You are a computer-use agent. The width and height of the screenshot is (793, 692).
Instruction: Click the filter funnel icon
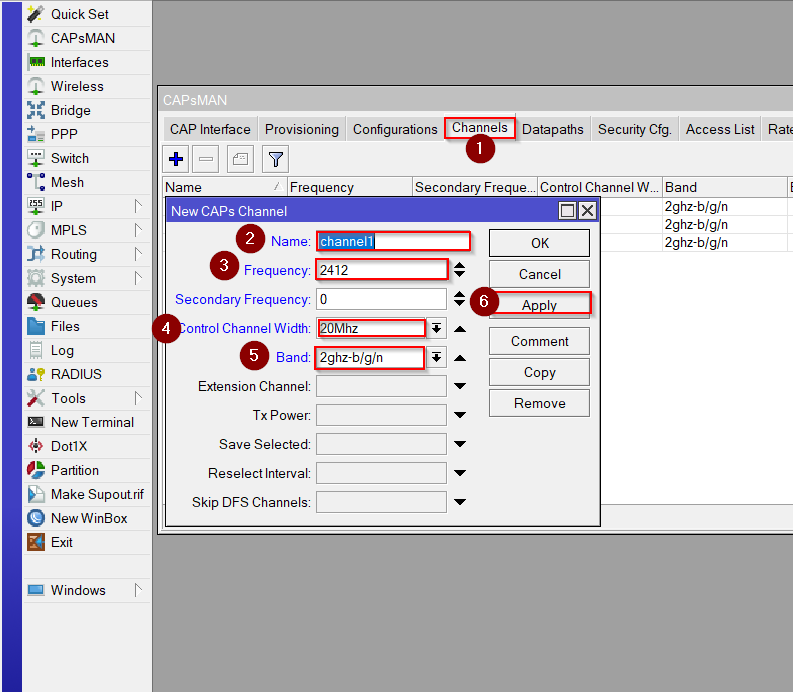point(276,159)
